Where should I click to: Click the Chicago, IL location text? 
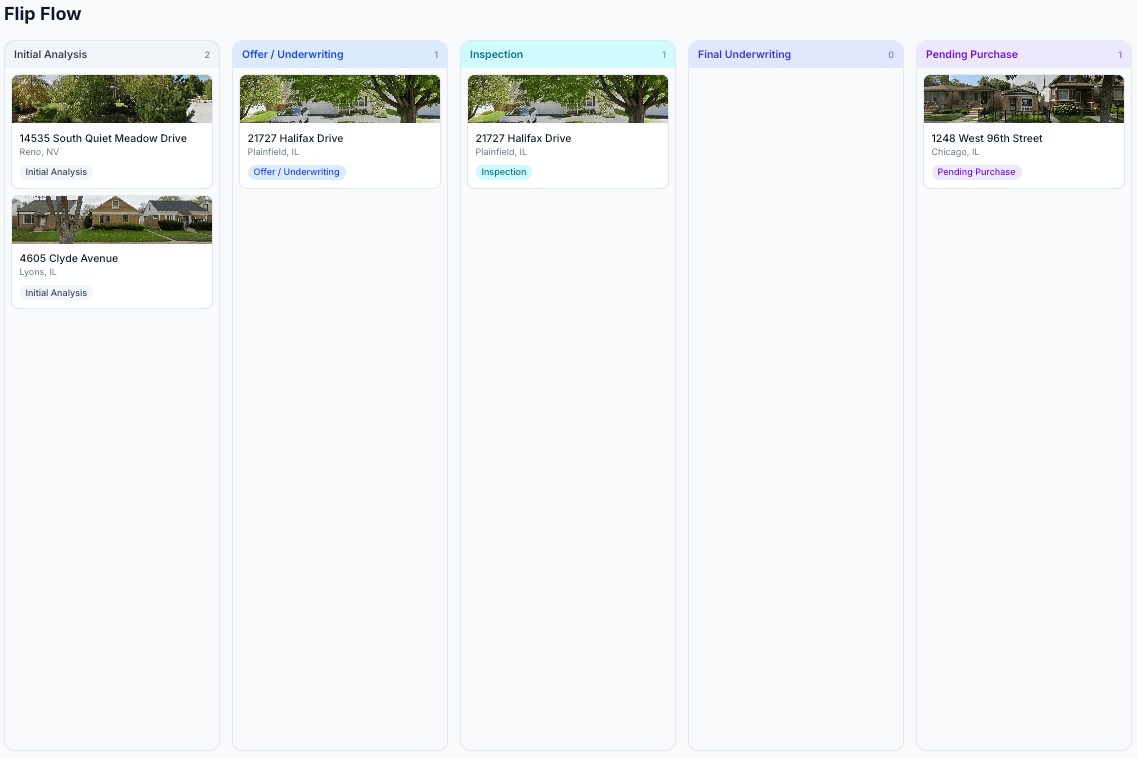(x=955, y=152)
